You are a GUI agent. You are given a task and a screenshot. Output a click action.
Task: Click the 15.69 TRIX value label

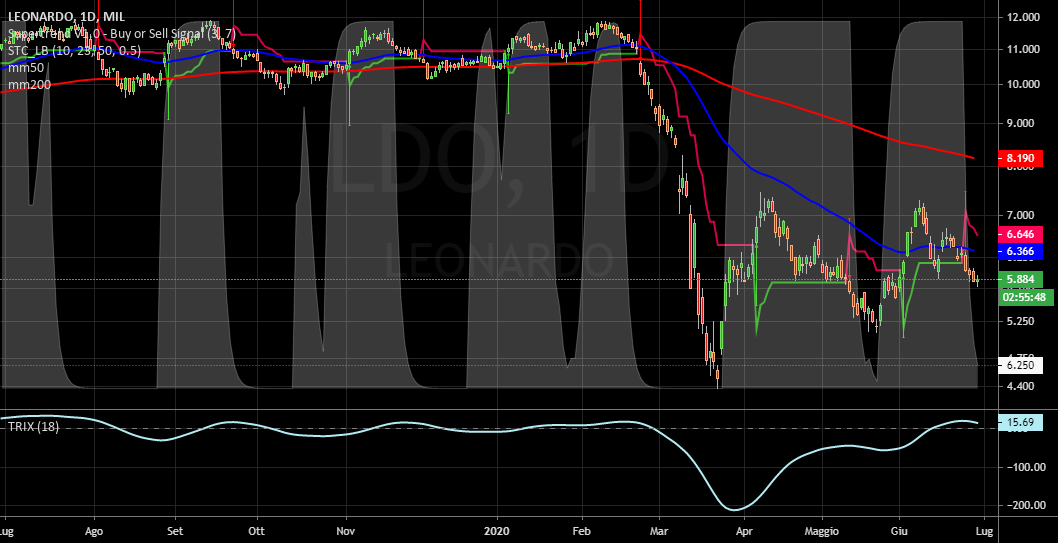[1020, 423]
